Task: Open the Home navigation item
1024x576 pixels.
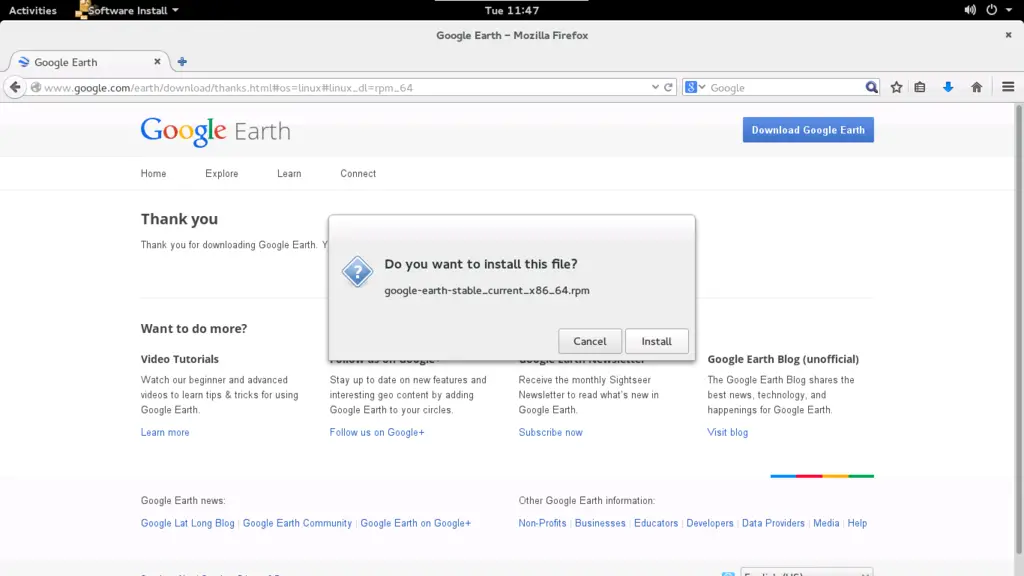Action: 153,174
